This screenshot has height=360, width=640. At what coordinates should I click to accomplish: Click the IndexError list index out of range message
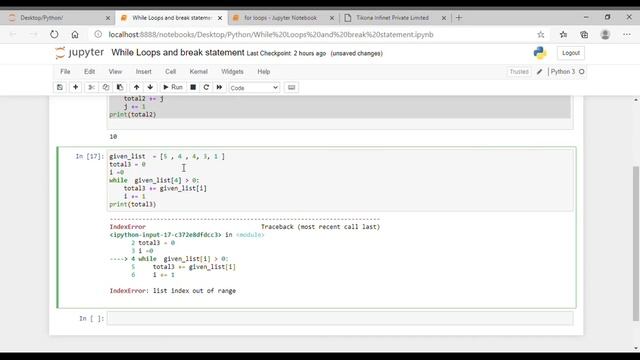173,291
